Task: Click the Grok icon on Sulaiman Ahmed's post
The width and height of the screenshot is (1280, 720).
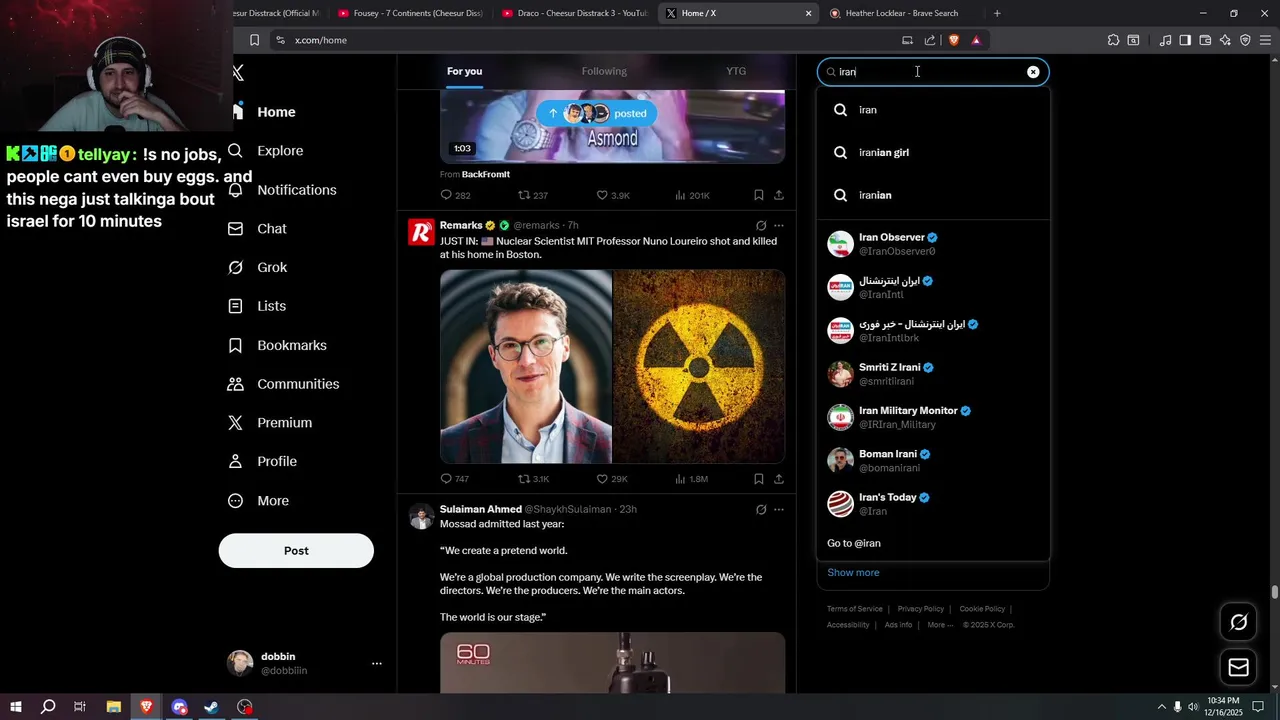Action: 761,510
